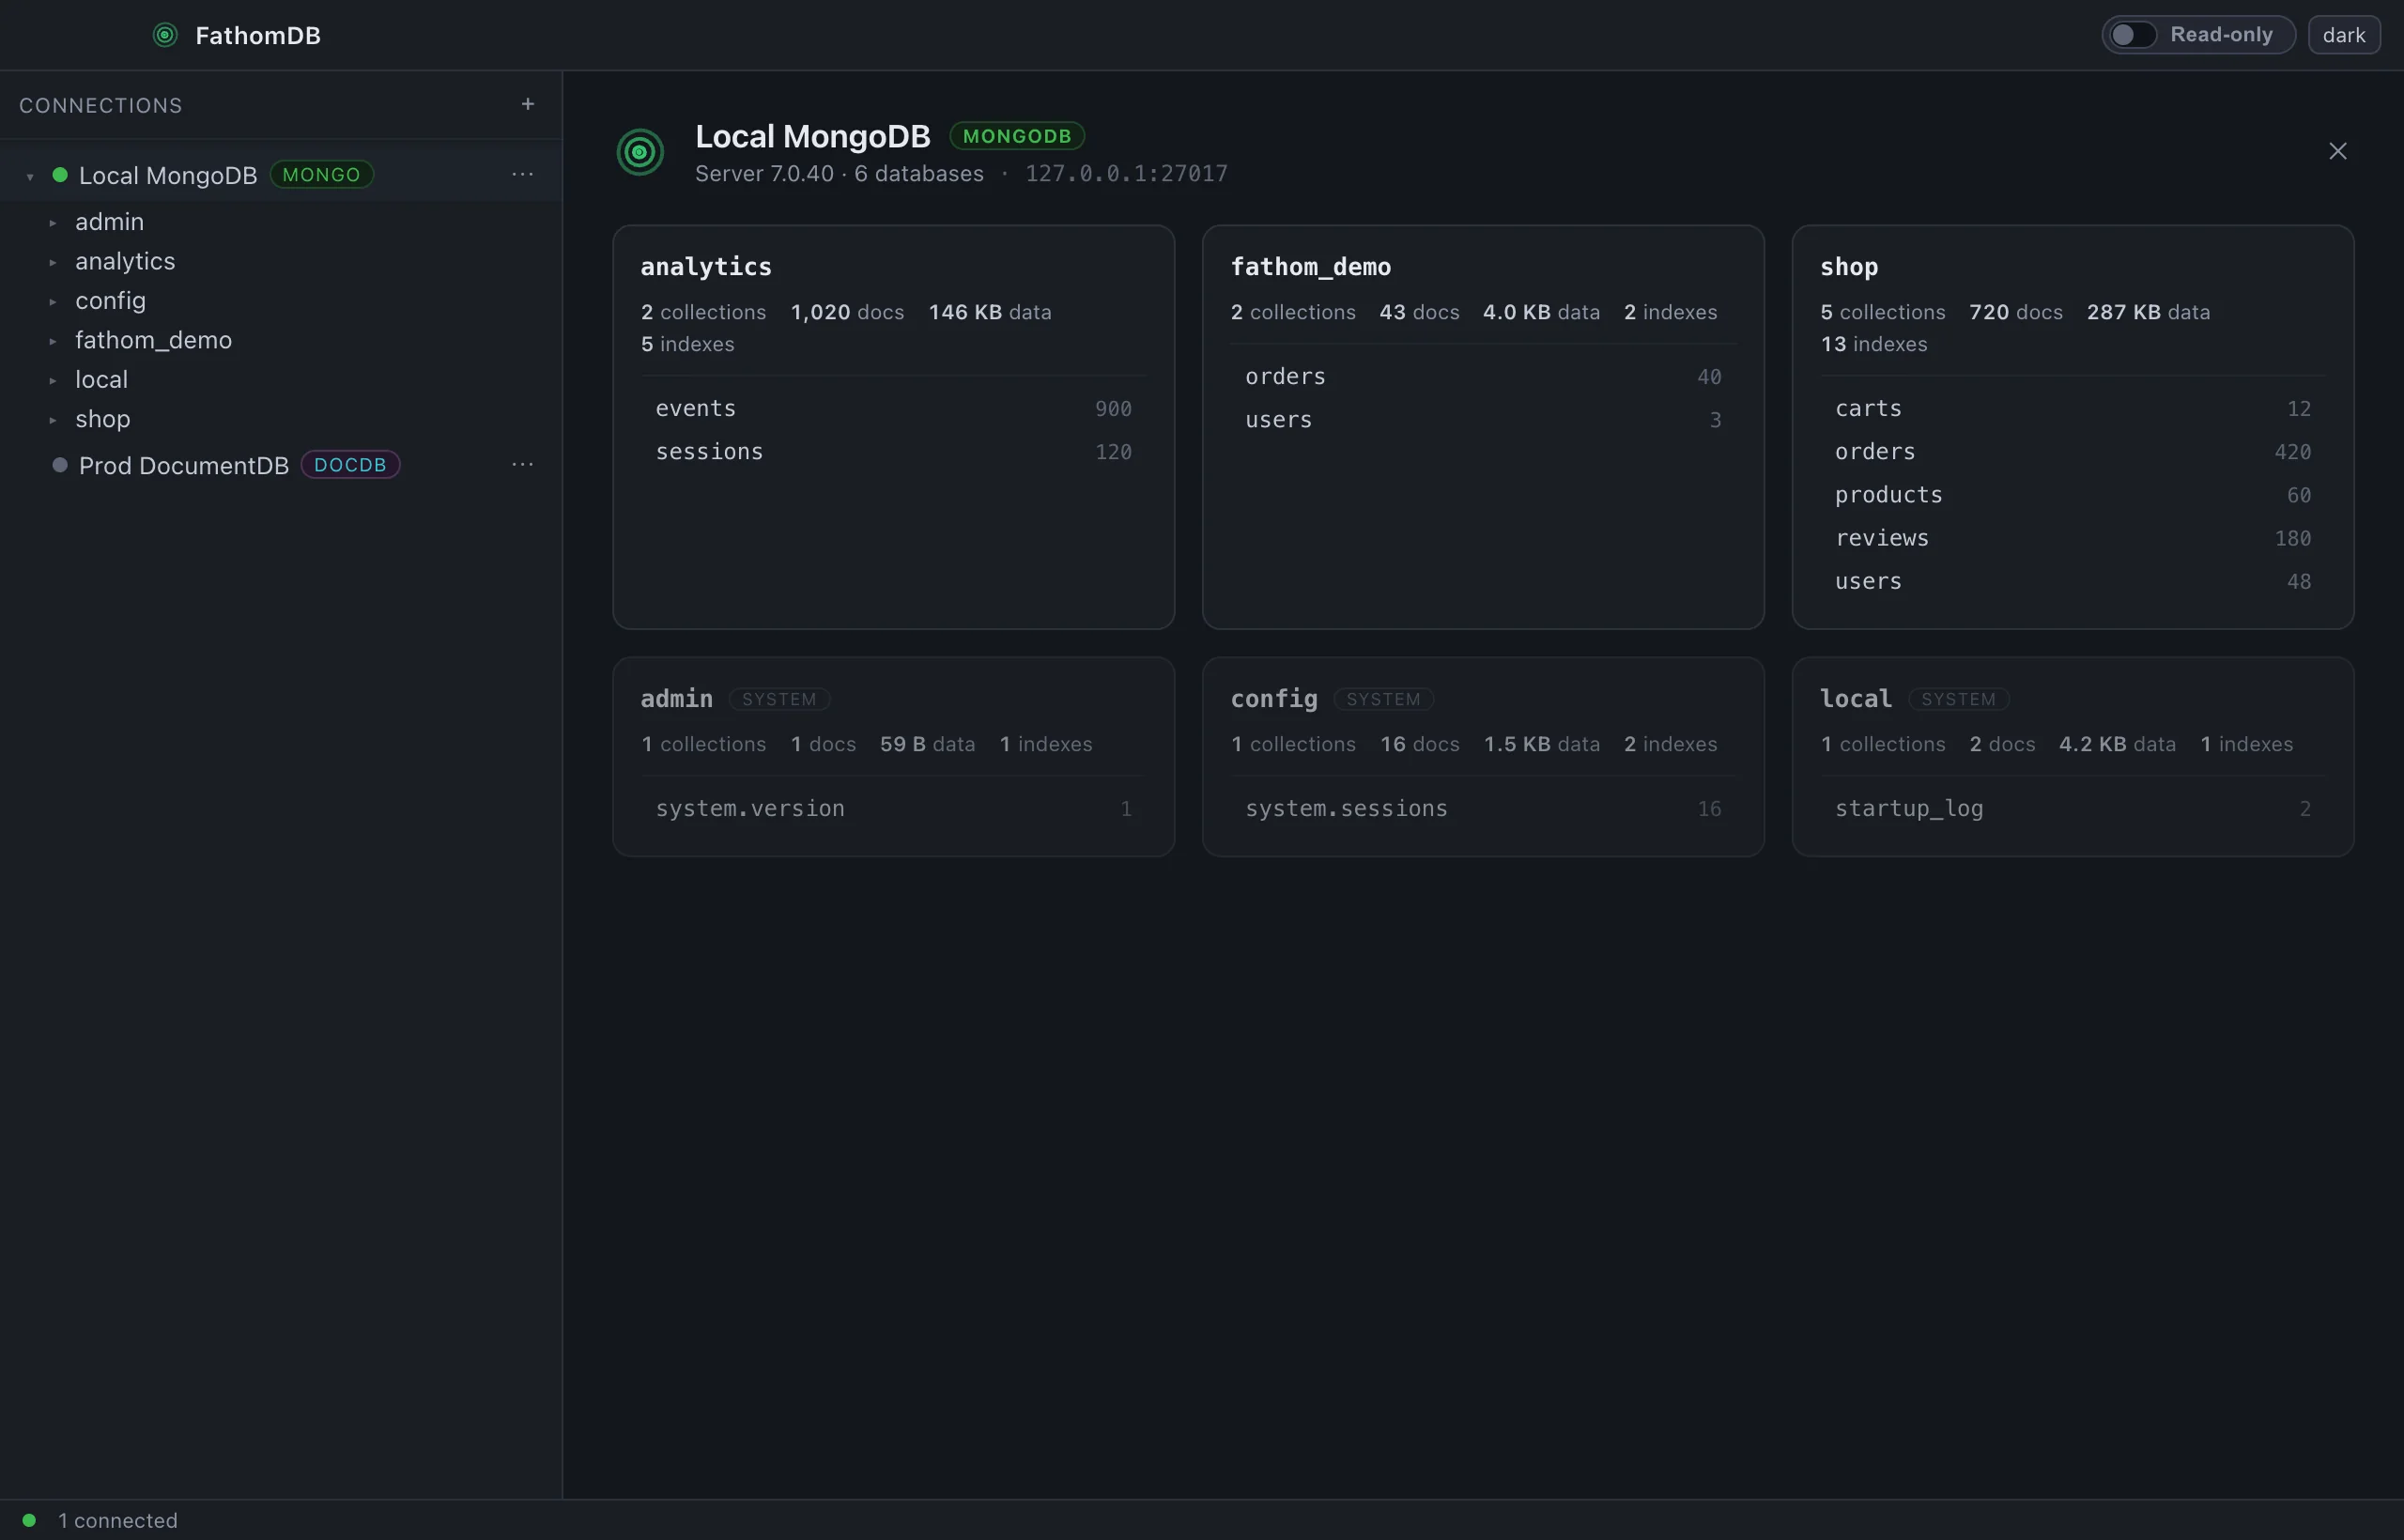The width and height of the screenshot is (2404, 1540).
Task: Expand the admin database node
Action: click(52, 222)
